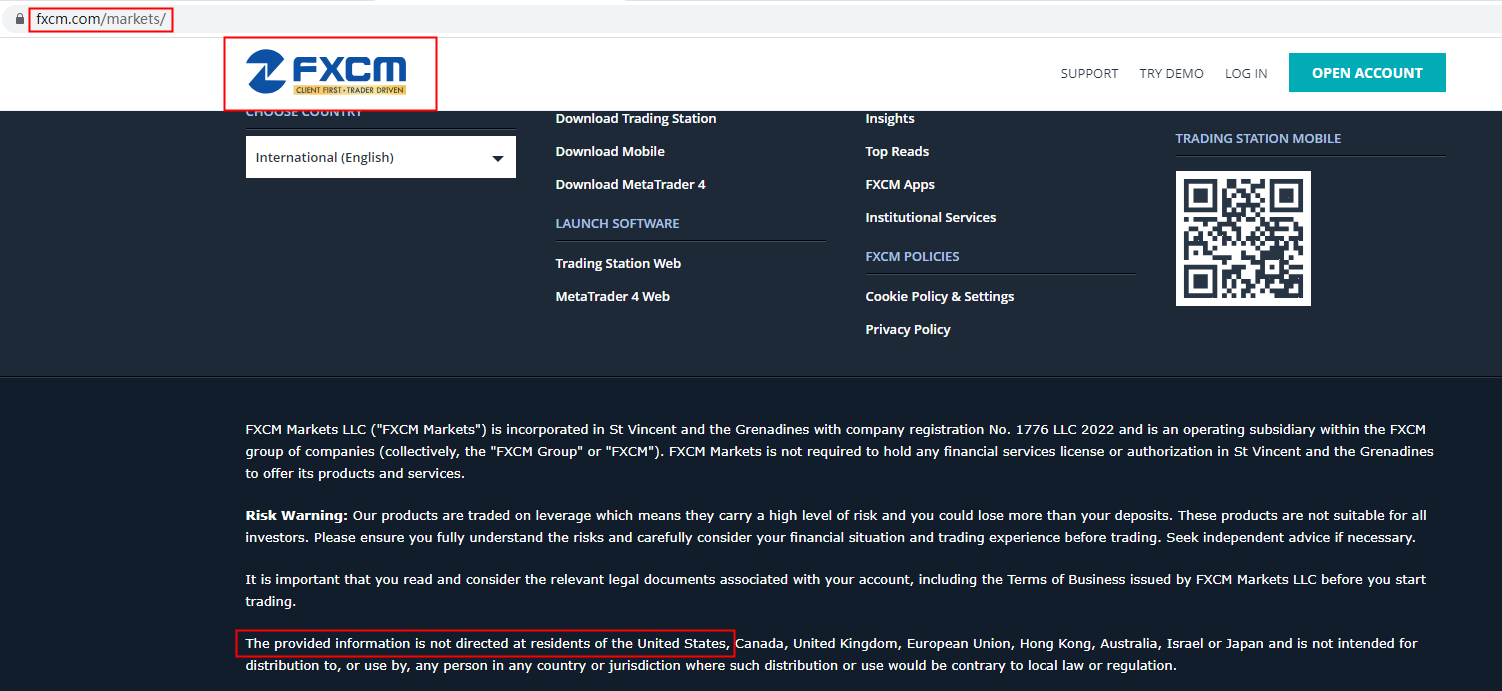Open Download Trading Station link

(x=635, y=118)
